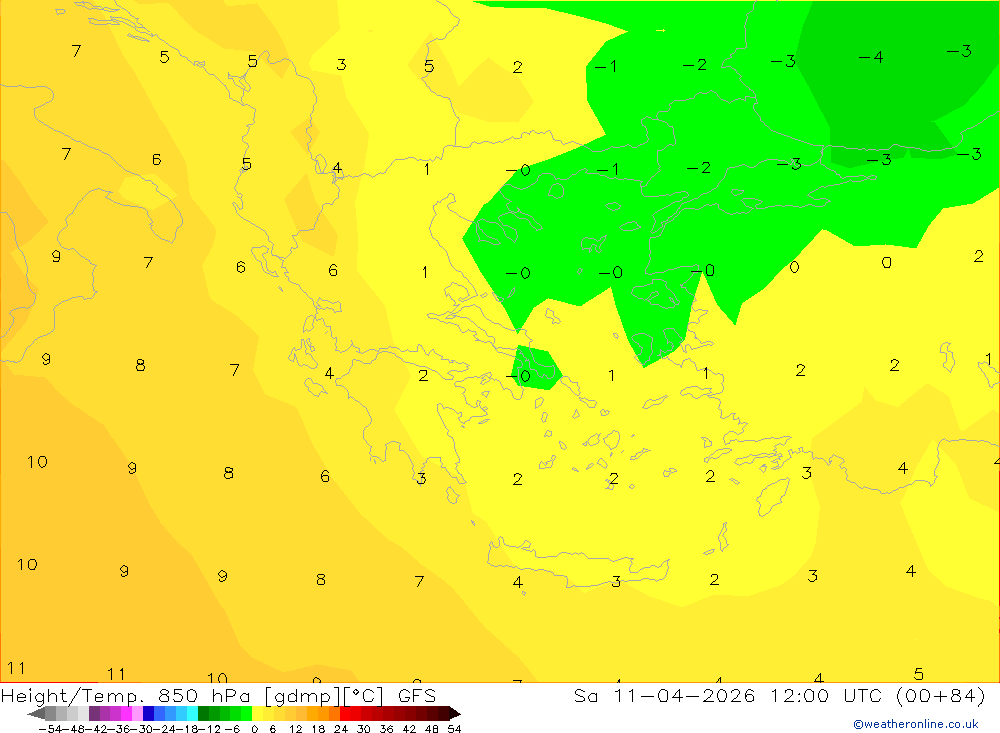Click the '-18' label on the color scale
Screen dimensions: 1000x733
coord(187,729)
